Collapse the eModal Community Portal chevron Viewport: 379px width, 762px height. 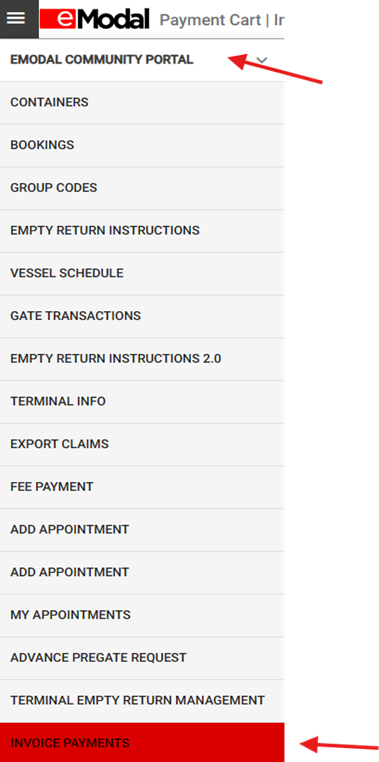[261, 60]
